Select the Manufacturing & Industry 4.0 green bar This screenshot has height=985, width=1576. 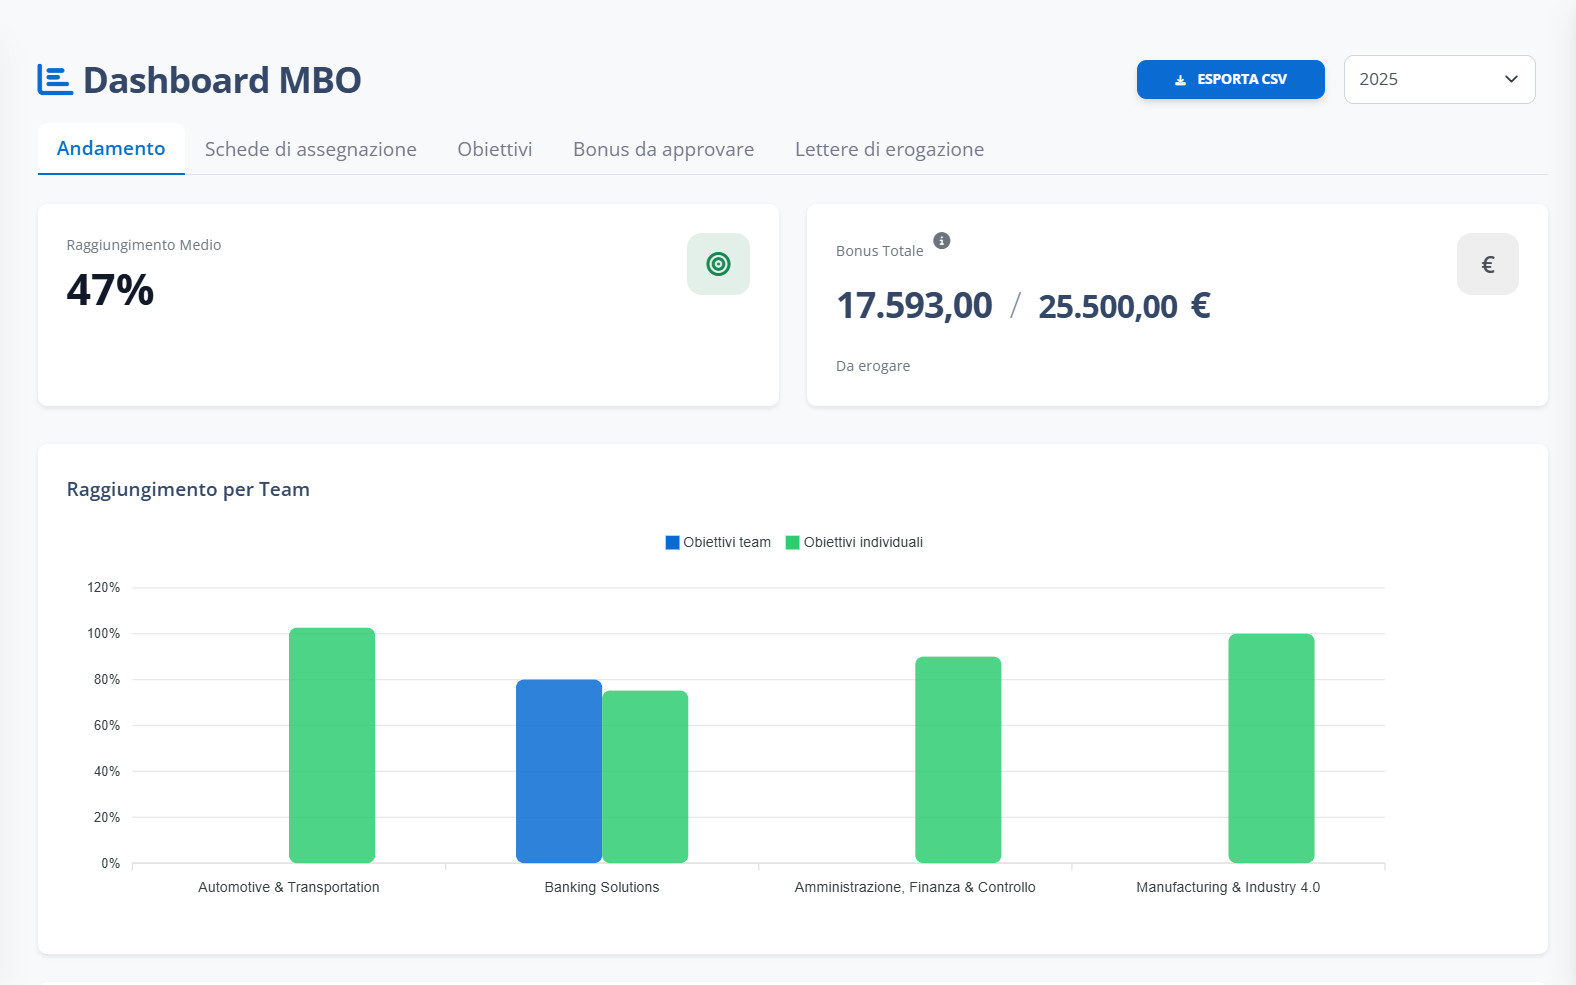pyautogui.click(x=1271, y=748)
